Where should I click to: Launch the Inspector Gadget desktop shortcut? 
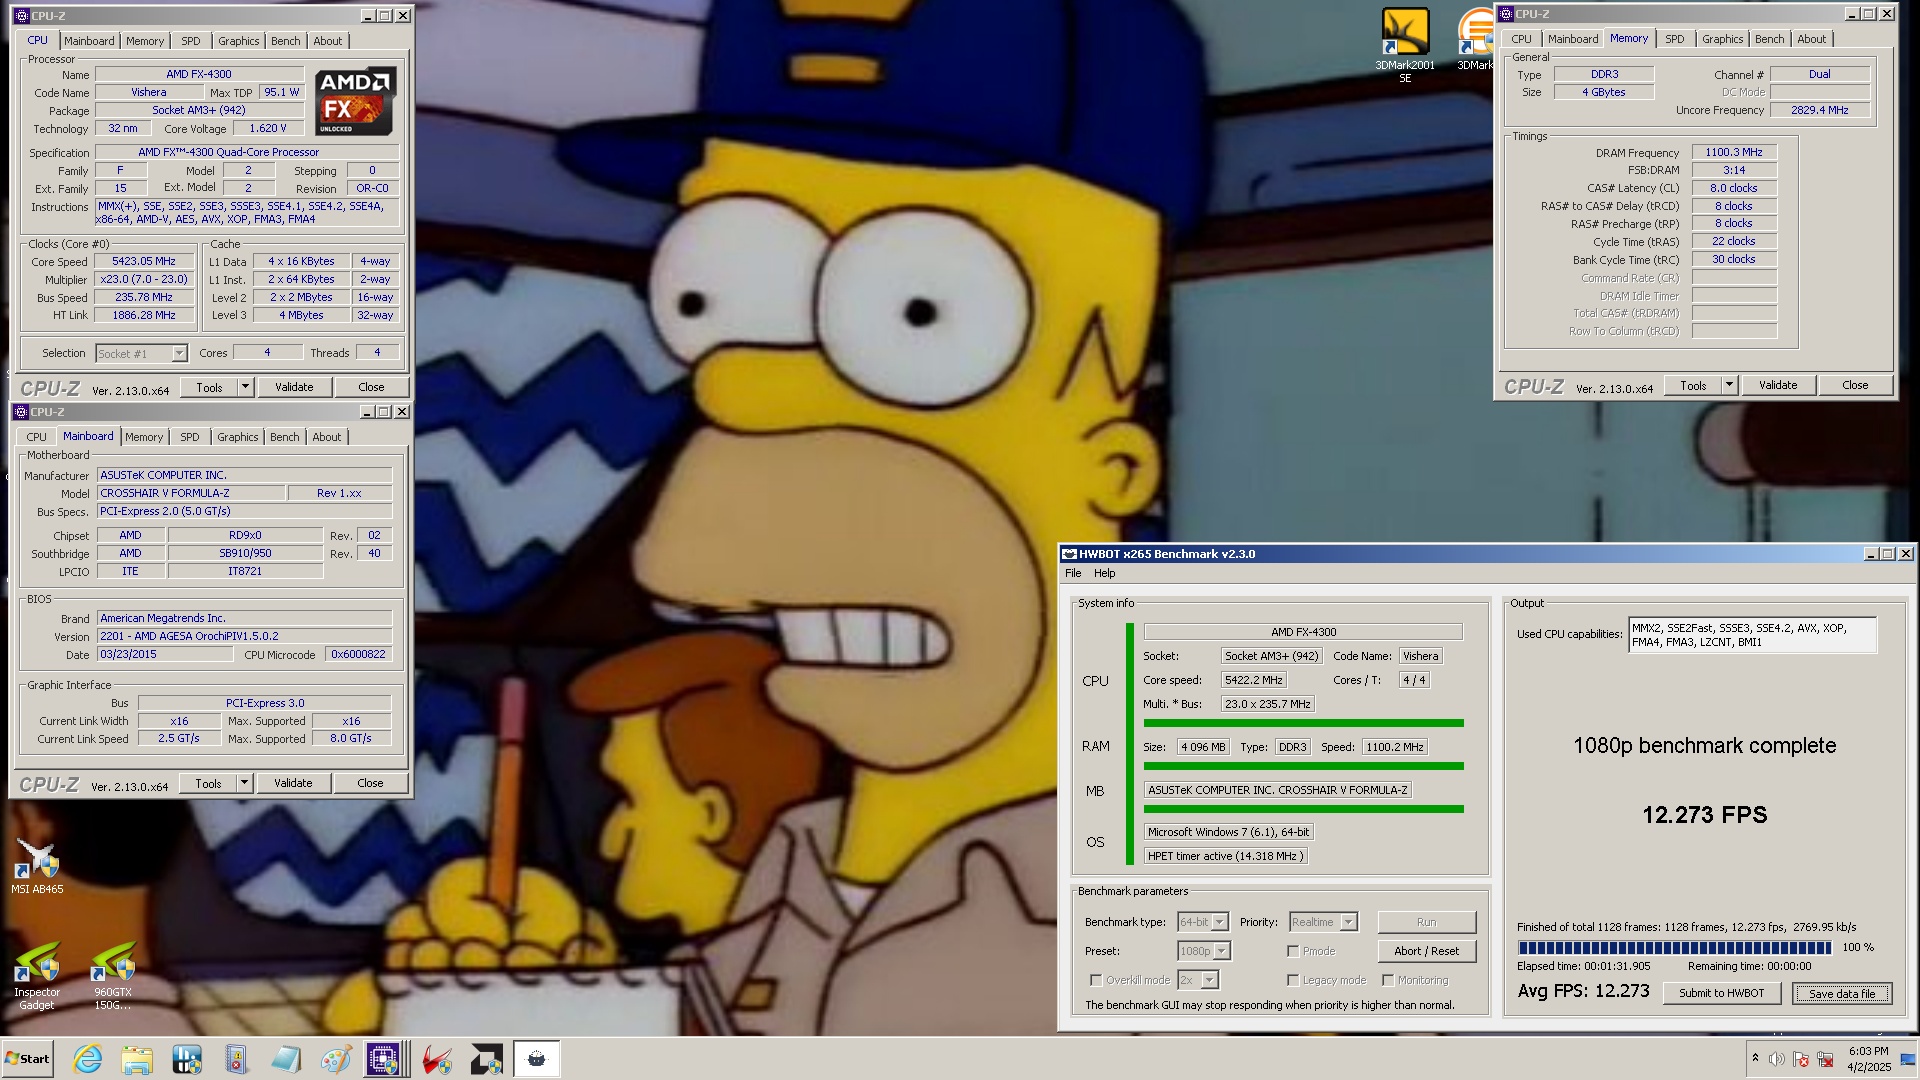coord(37,977)
